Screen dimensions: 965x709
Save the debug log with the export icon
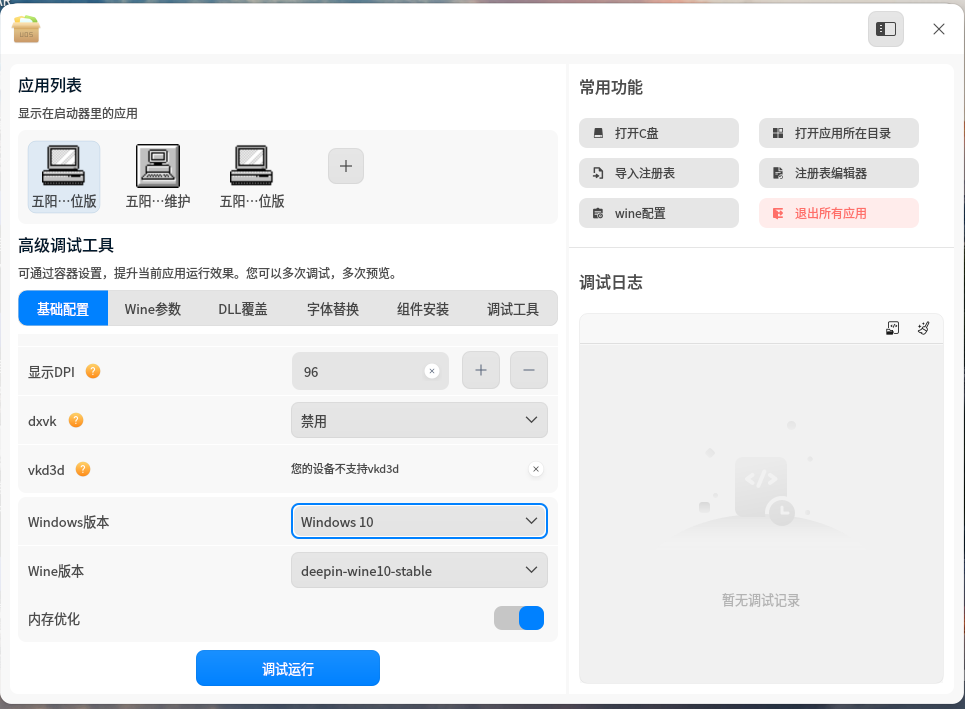[x=892, y=329]
